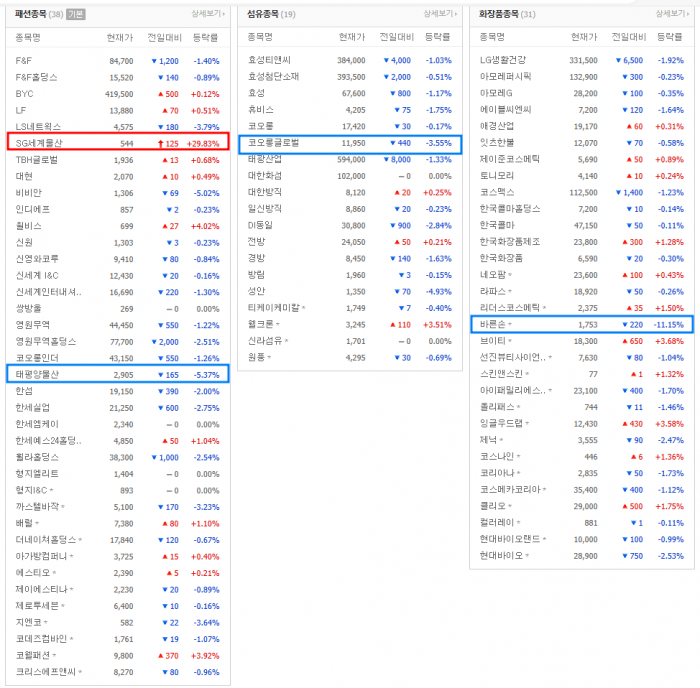This screenshot has height=688, width=700.
Task: Open 리더스코스메틱 stock
Action: click(510, 308)
